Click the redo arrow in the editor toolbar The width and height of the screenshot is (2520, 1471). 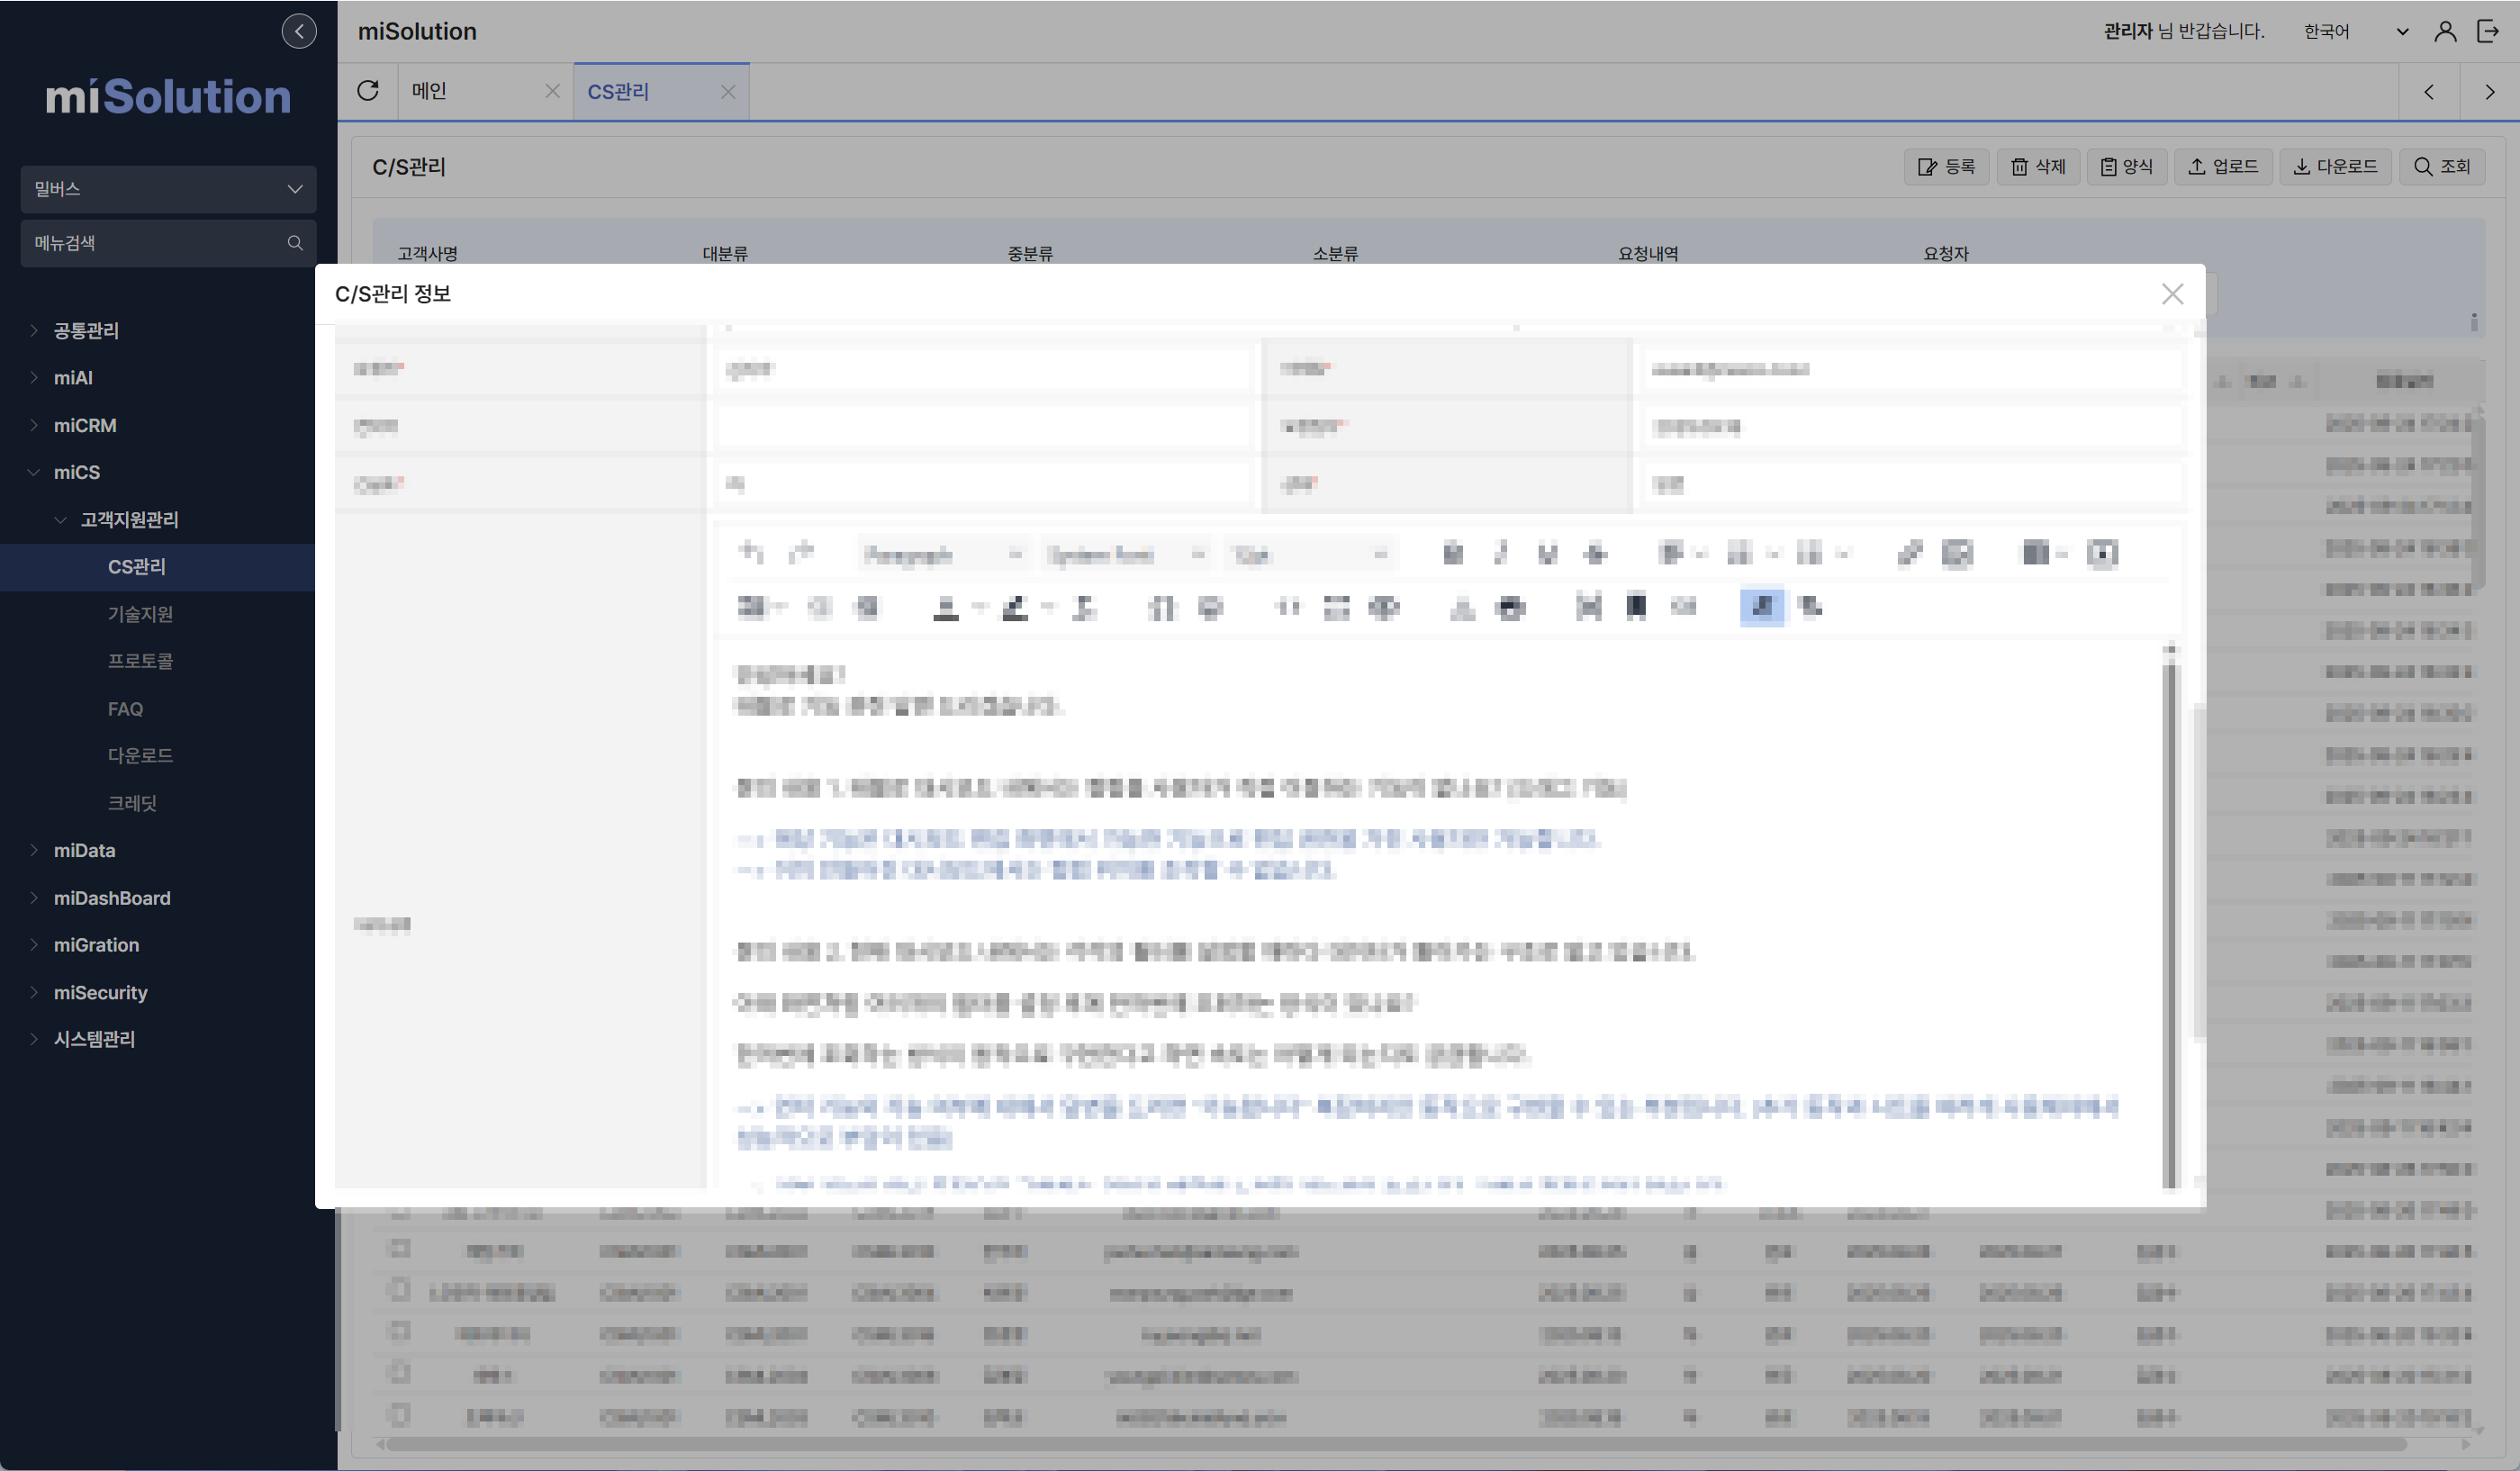click(801, 553)
